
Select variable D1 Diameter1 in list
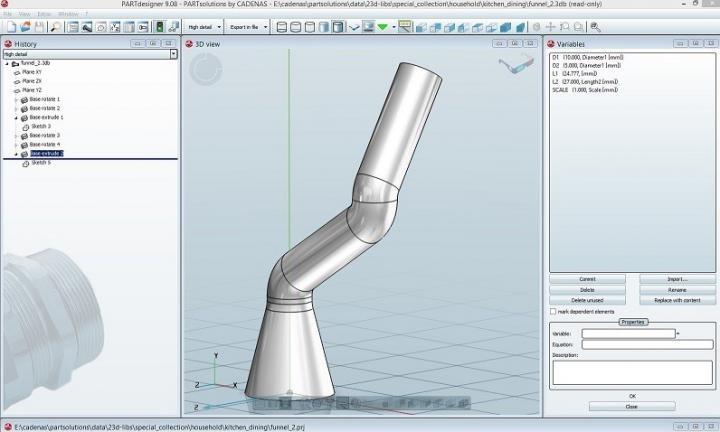pos(587,57)
